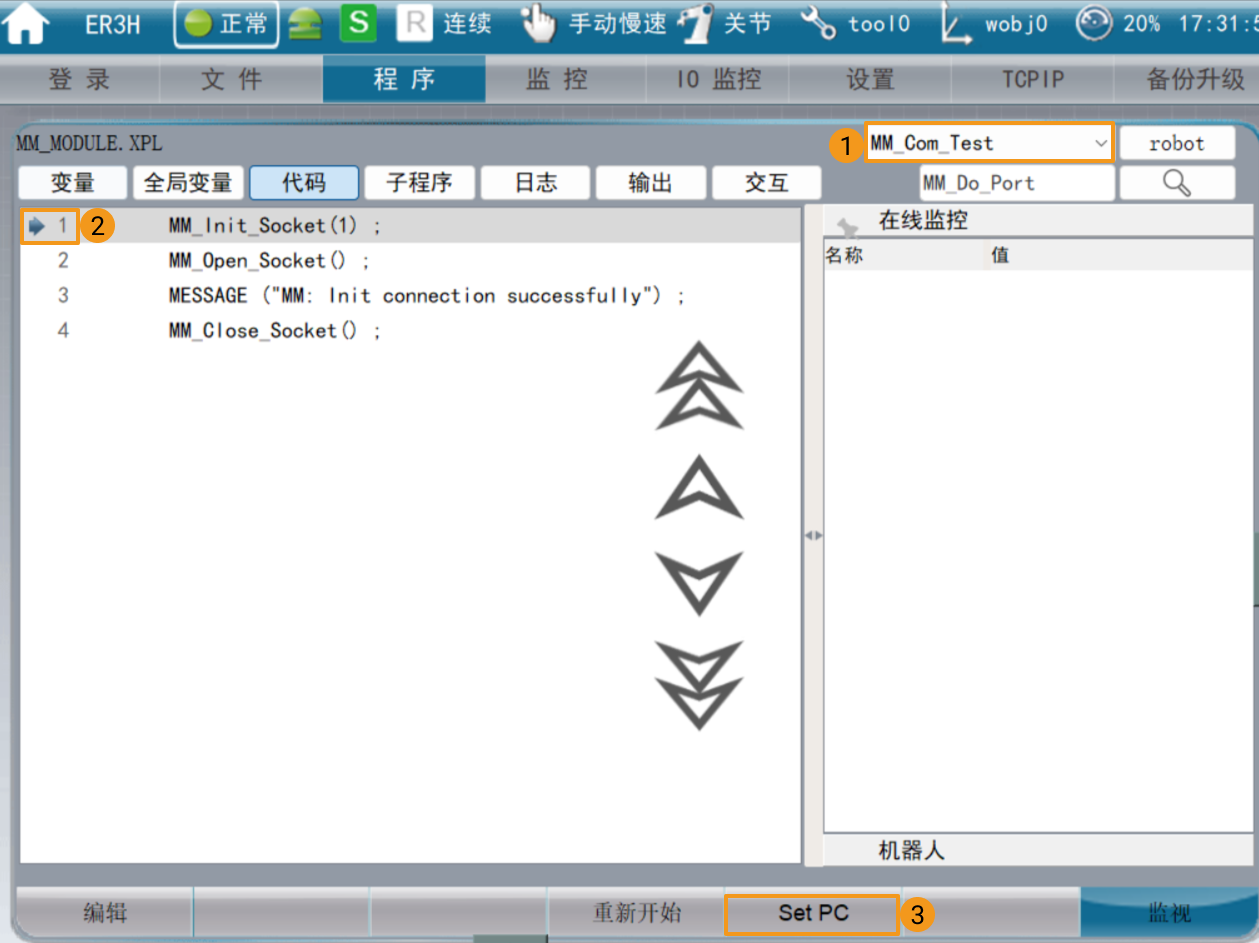Image resolution: width=1259 pixels, height=943 pixels.
Task: Open wobj0 work object coordinate icon
Action: pyautogui.click(x=957, y=25)
